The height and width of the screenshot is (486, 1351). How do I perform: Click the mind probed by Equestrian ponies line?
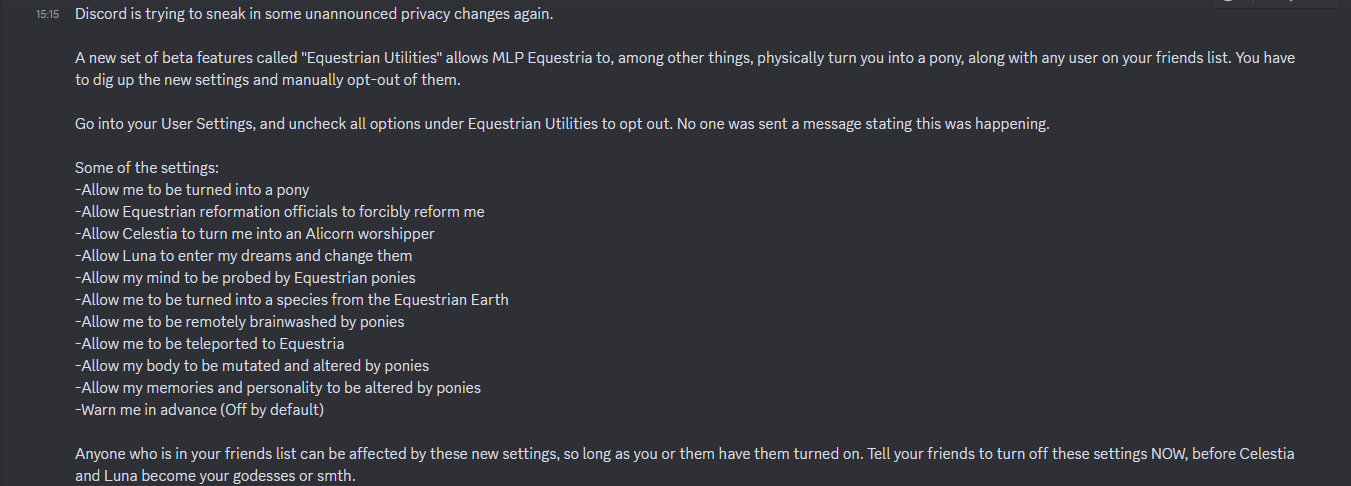tap(245, 278)
